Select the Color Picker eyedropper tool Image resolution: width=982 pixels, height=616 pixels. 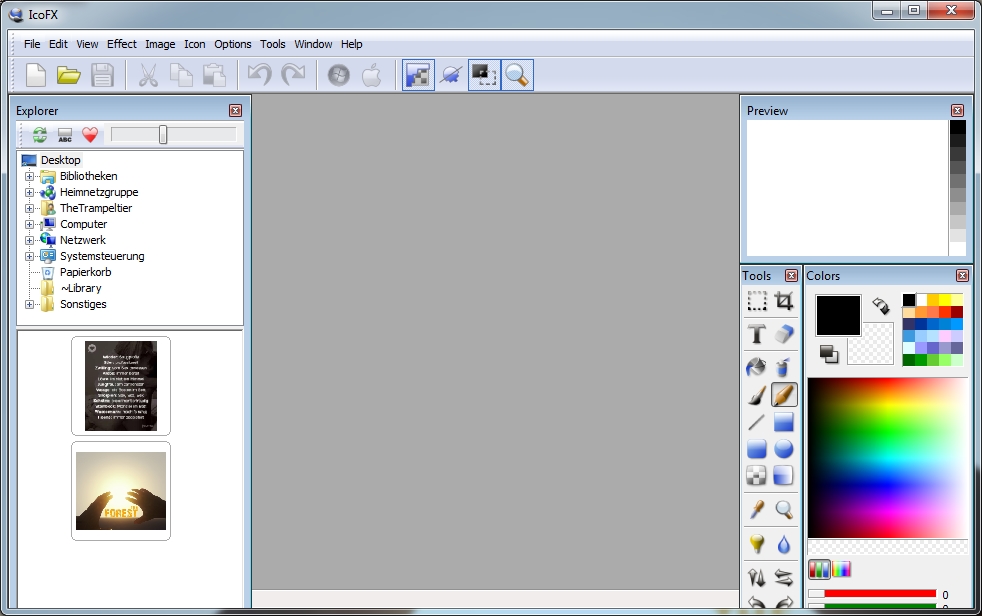tap(757, 510)
